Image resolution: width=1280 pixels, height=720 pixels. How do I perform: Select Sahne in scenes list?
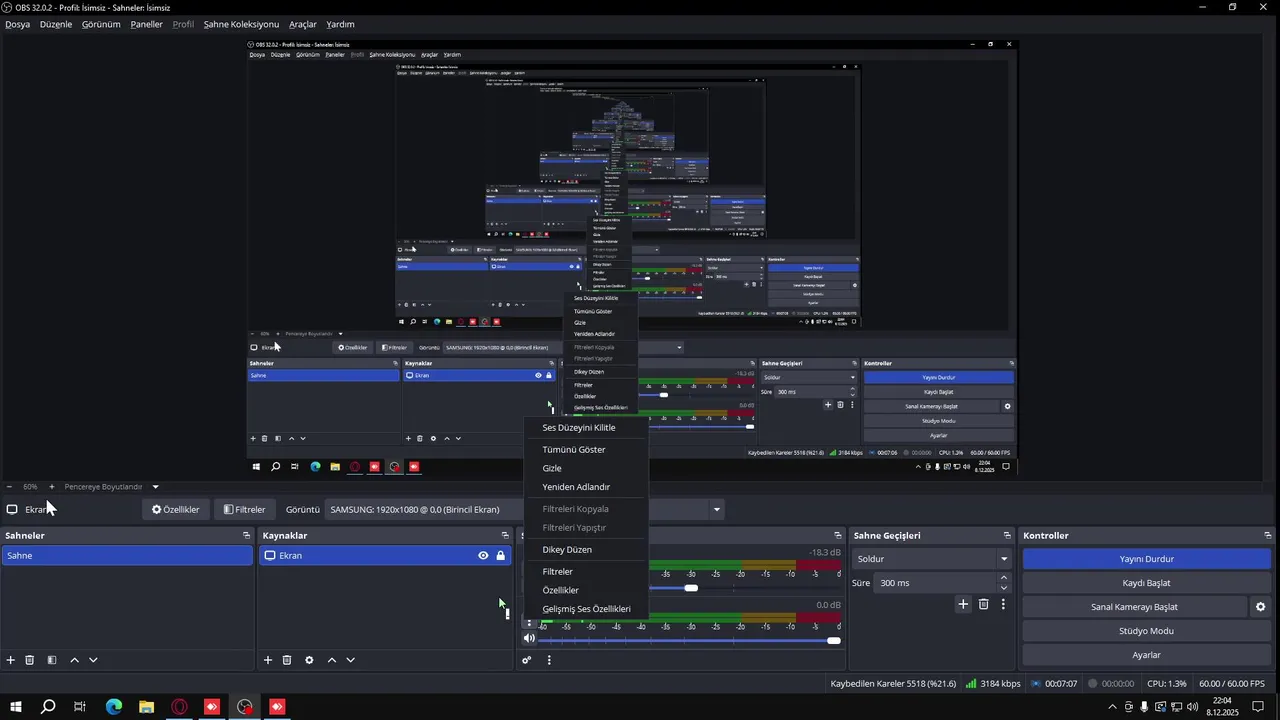127,556
